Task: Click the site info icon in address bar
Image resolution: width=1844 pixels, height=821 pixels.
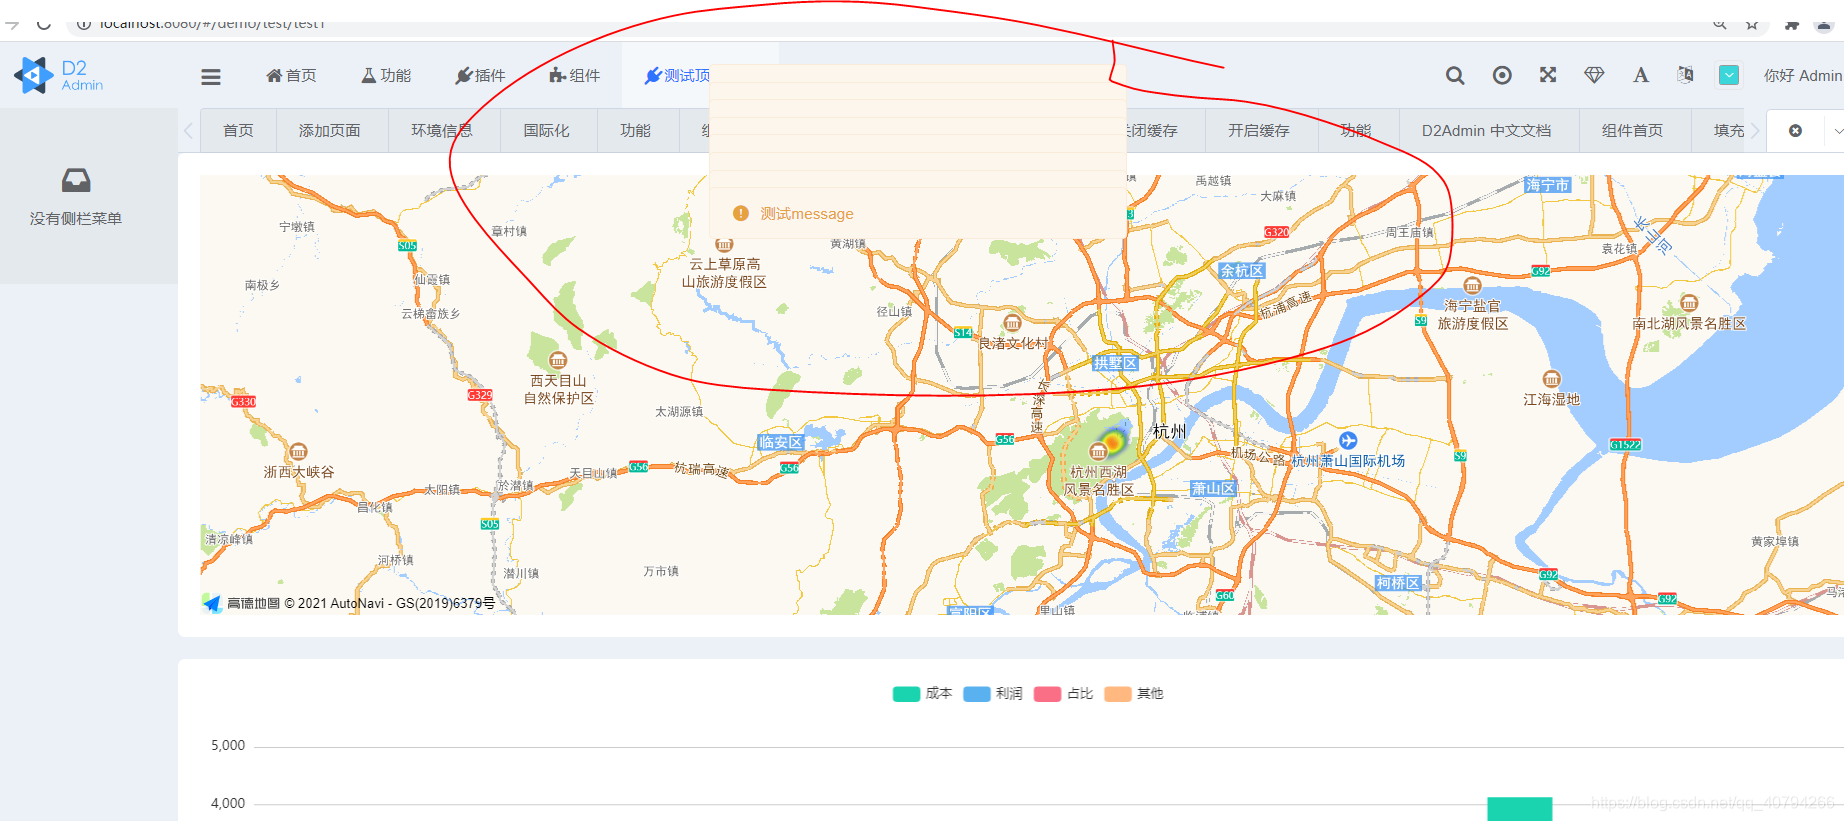Action: (x=84, y=24)
